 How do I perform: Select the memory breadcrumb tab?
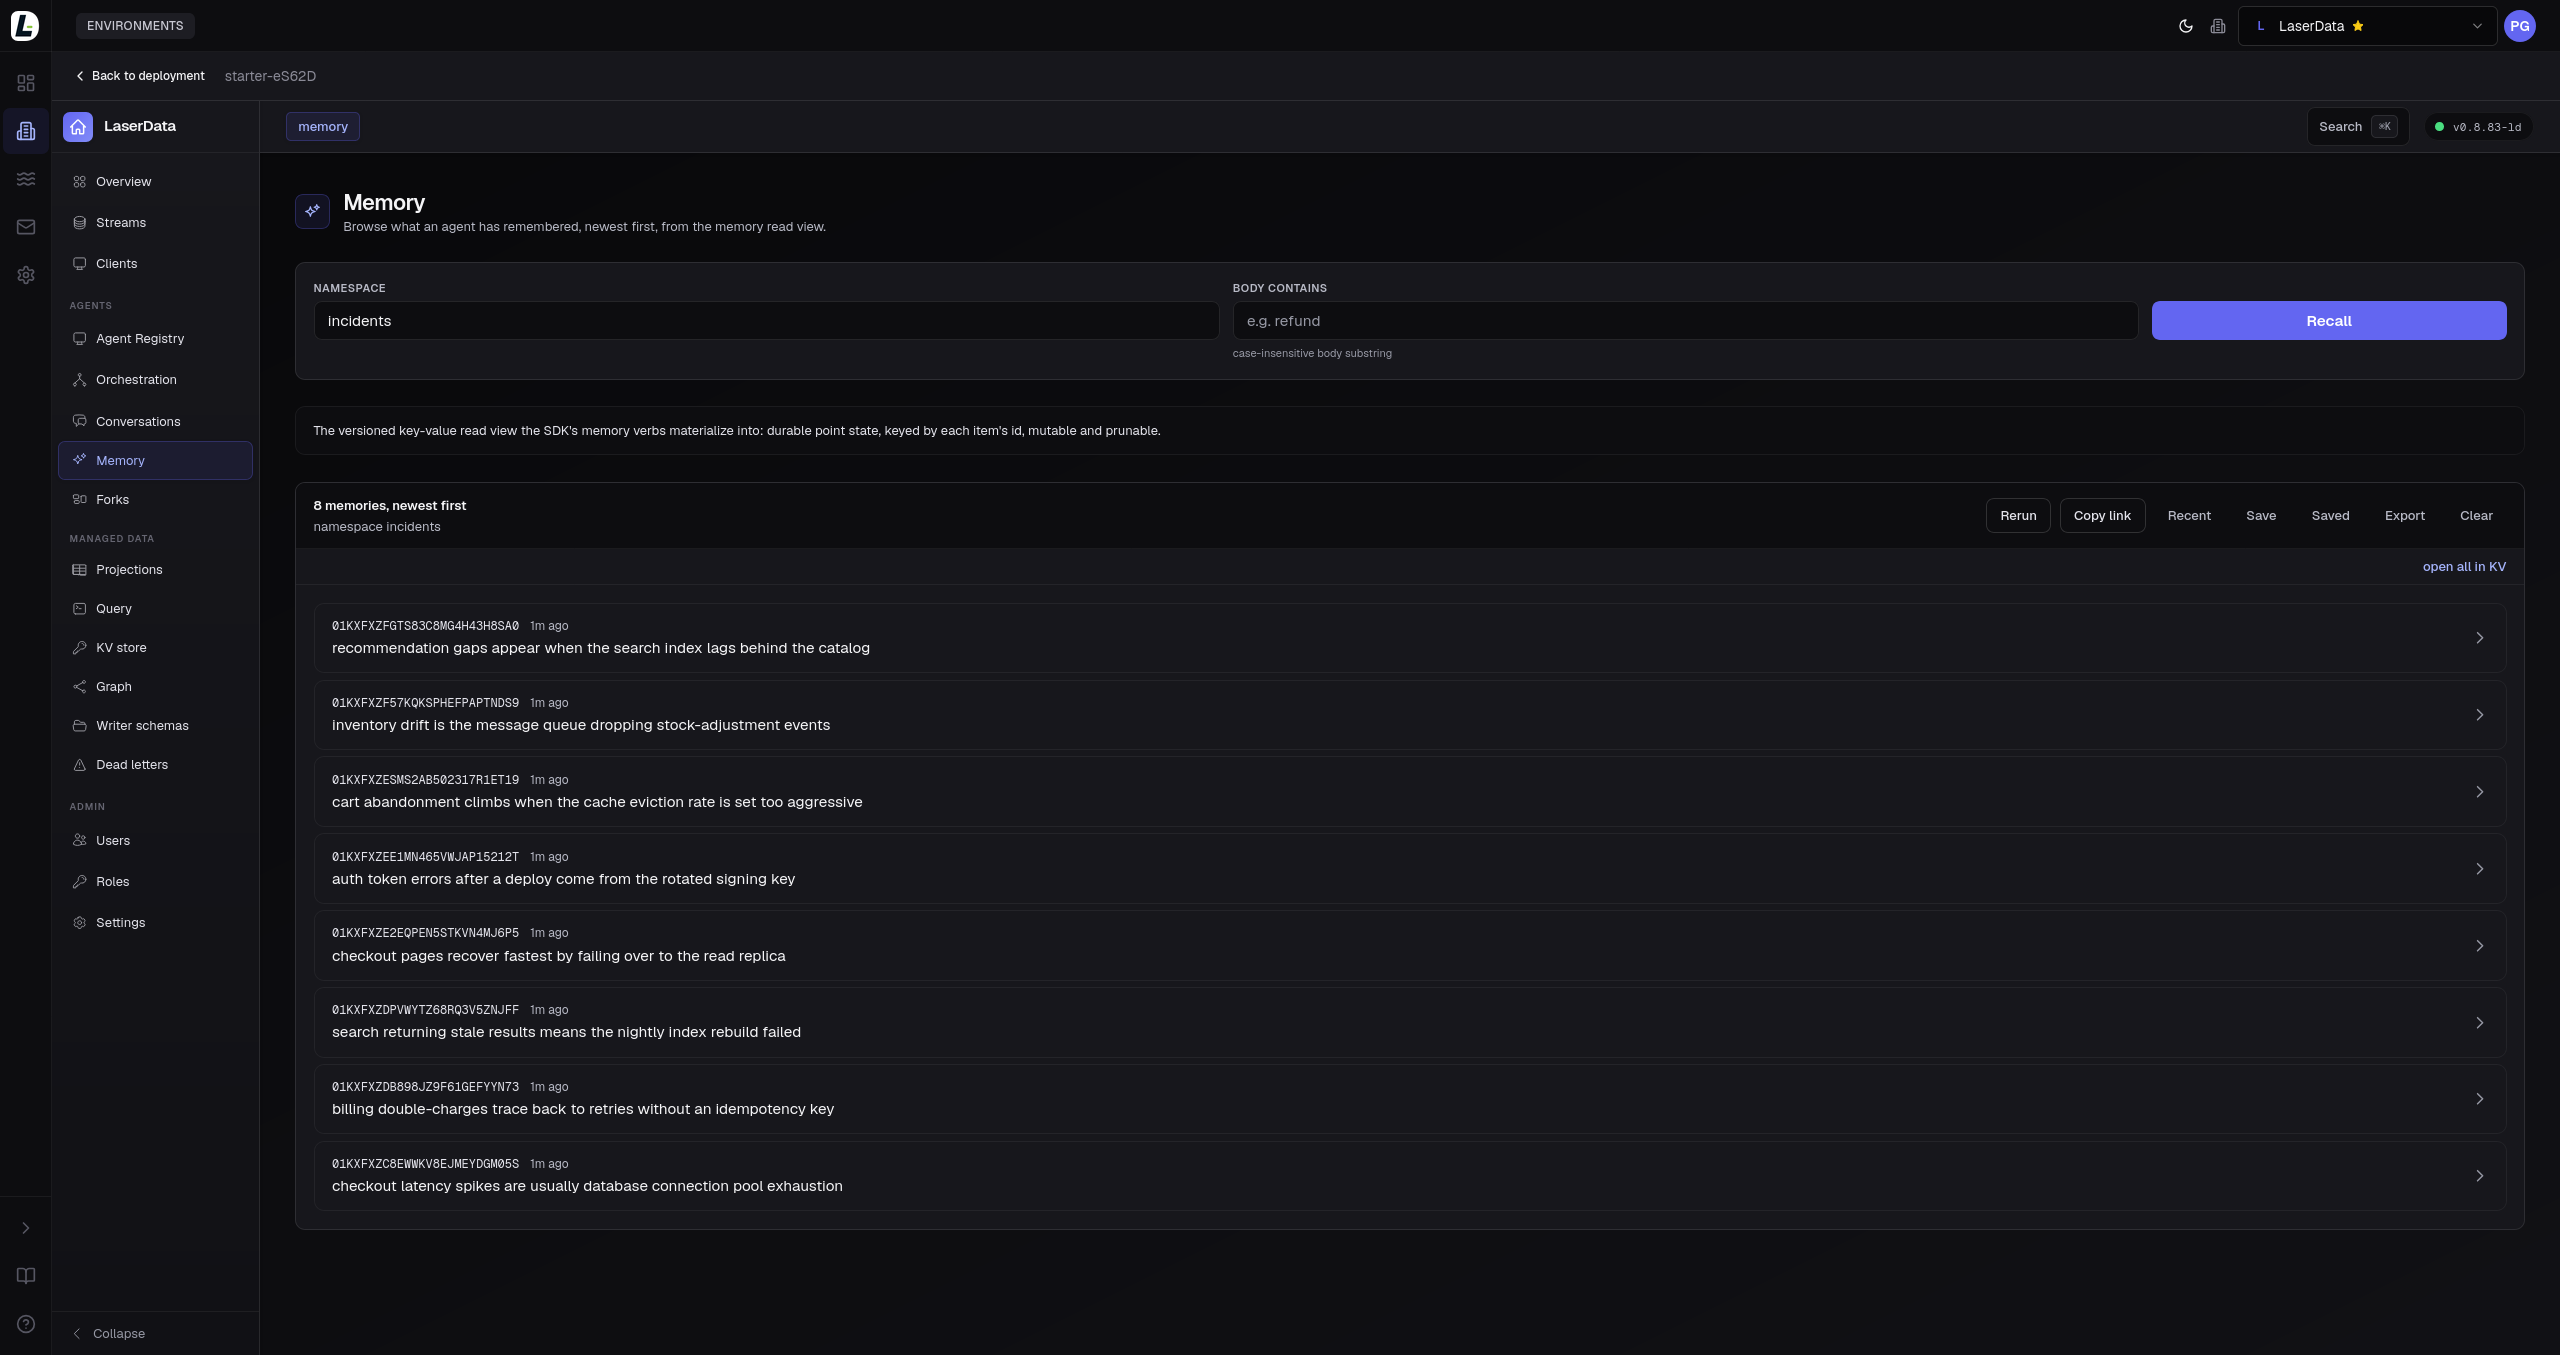(x=323, y=127)
